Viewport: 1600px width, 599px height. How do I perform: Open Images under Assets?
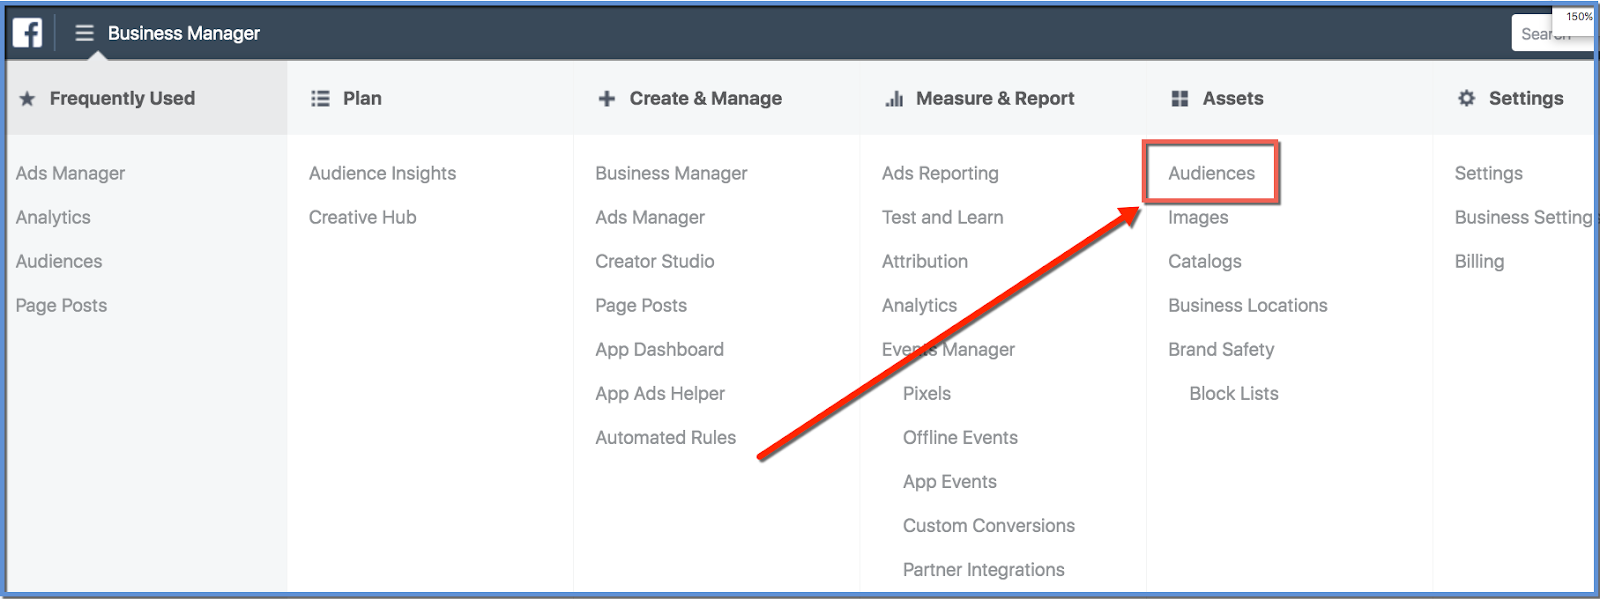(1198, 217)
